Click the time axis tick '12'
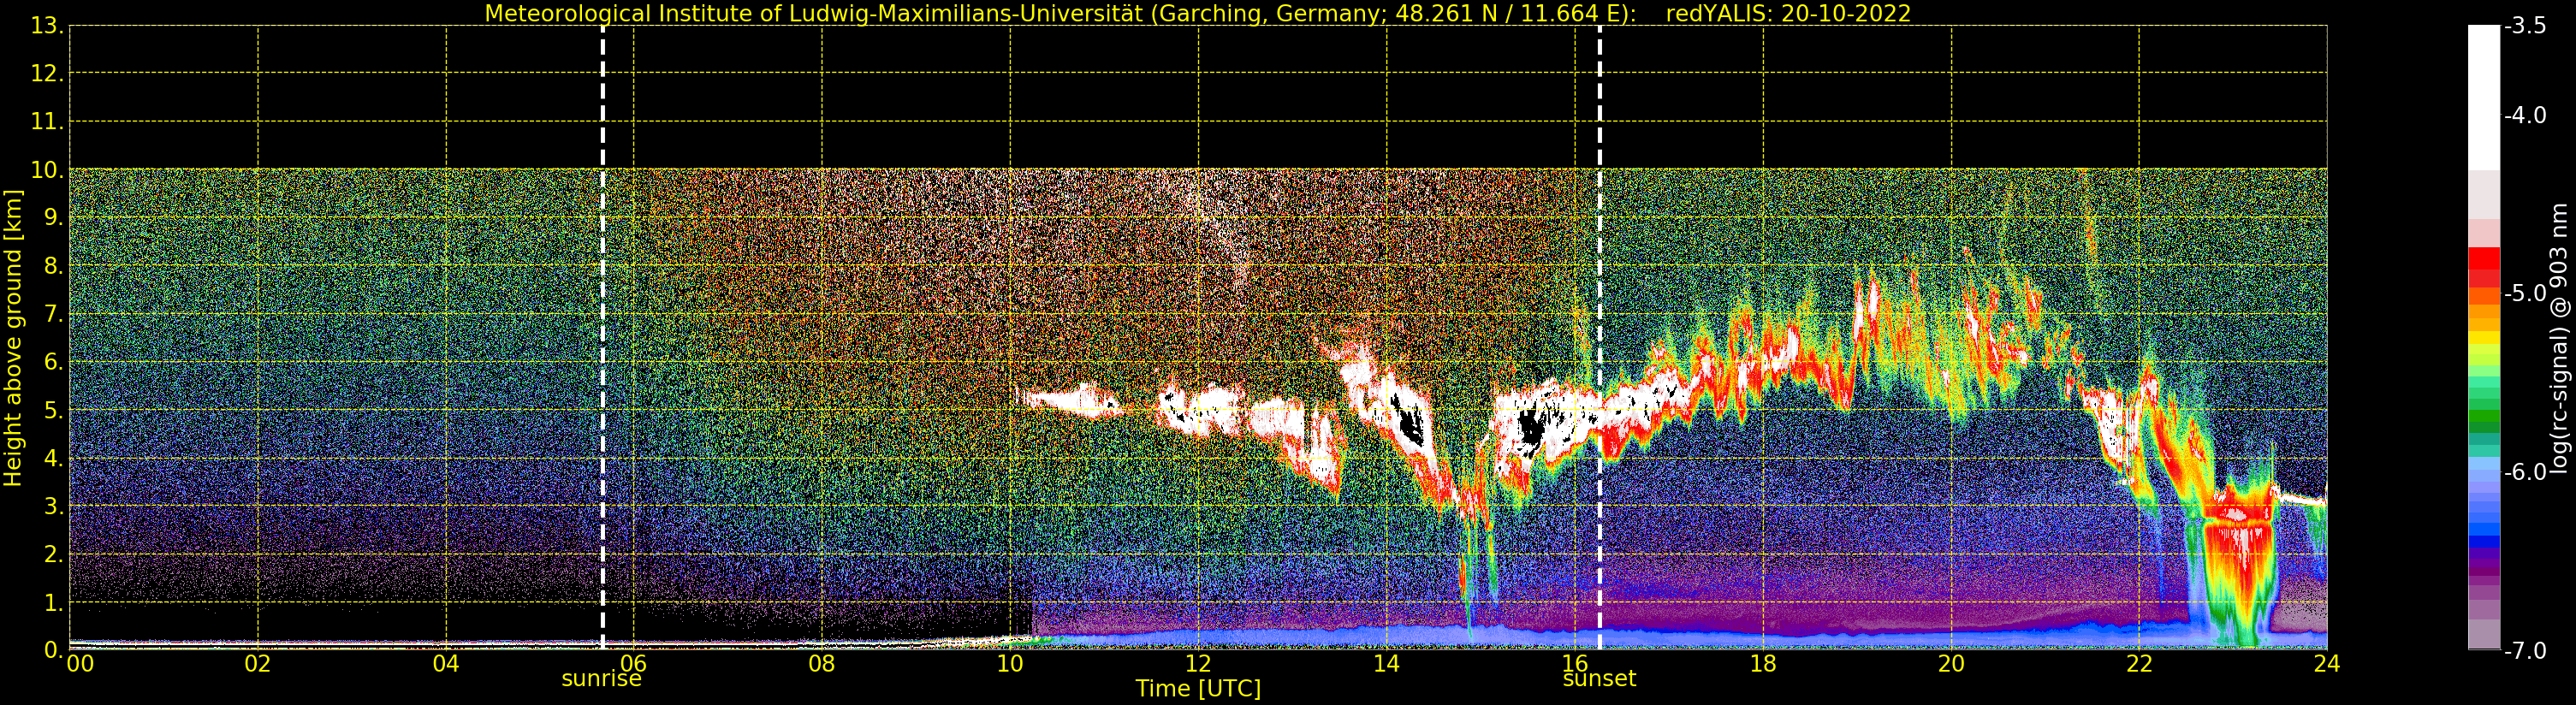 click(1198, 664)
